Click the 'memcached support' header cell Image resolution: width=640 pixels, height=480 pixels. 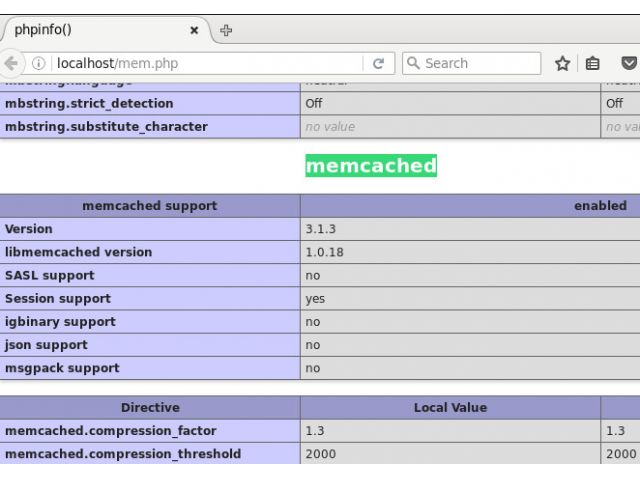coord(150,206)
